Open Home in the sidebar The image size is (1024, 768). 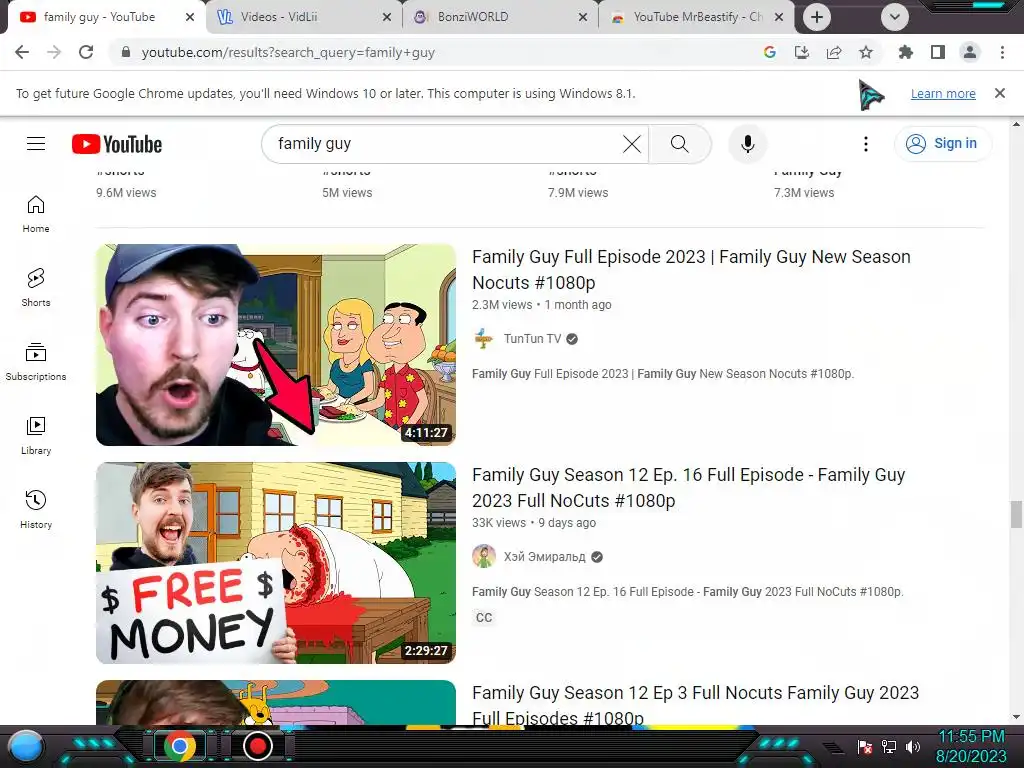(x=36, y=214)
